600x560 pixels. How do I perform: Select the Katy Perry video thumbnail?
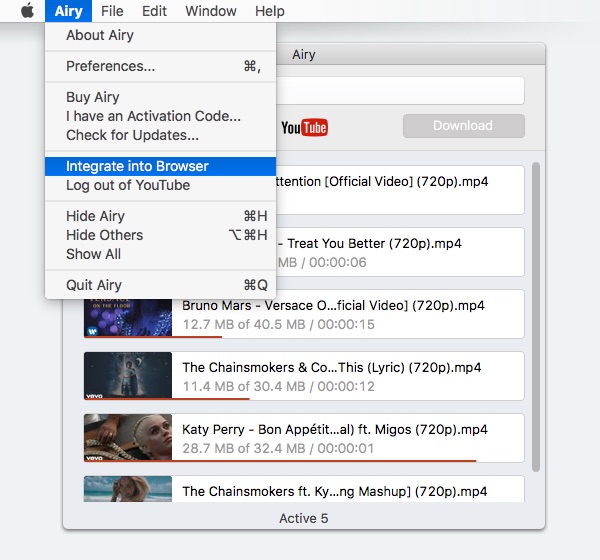128,438
